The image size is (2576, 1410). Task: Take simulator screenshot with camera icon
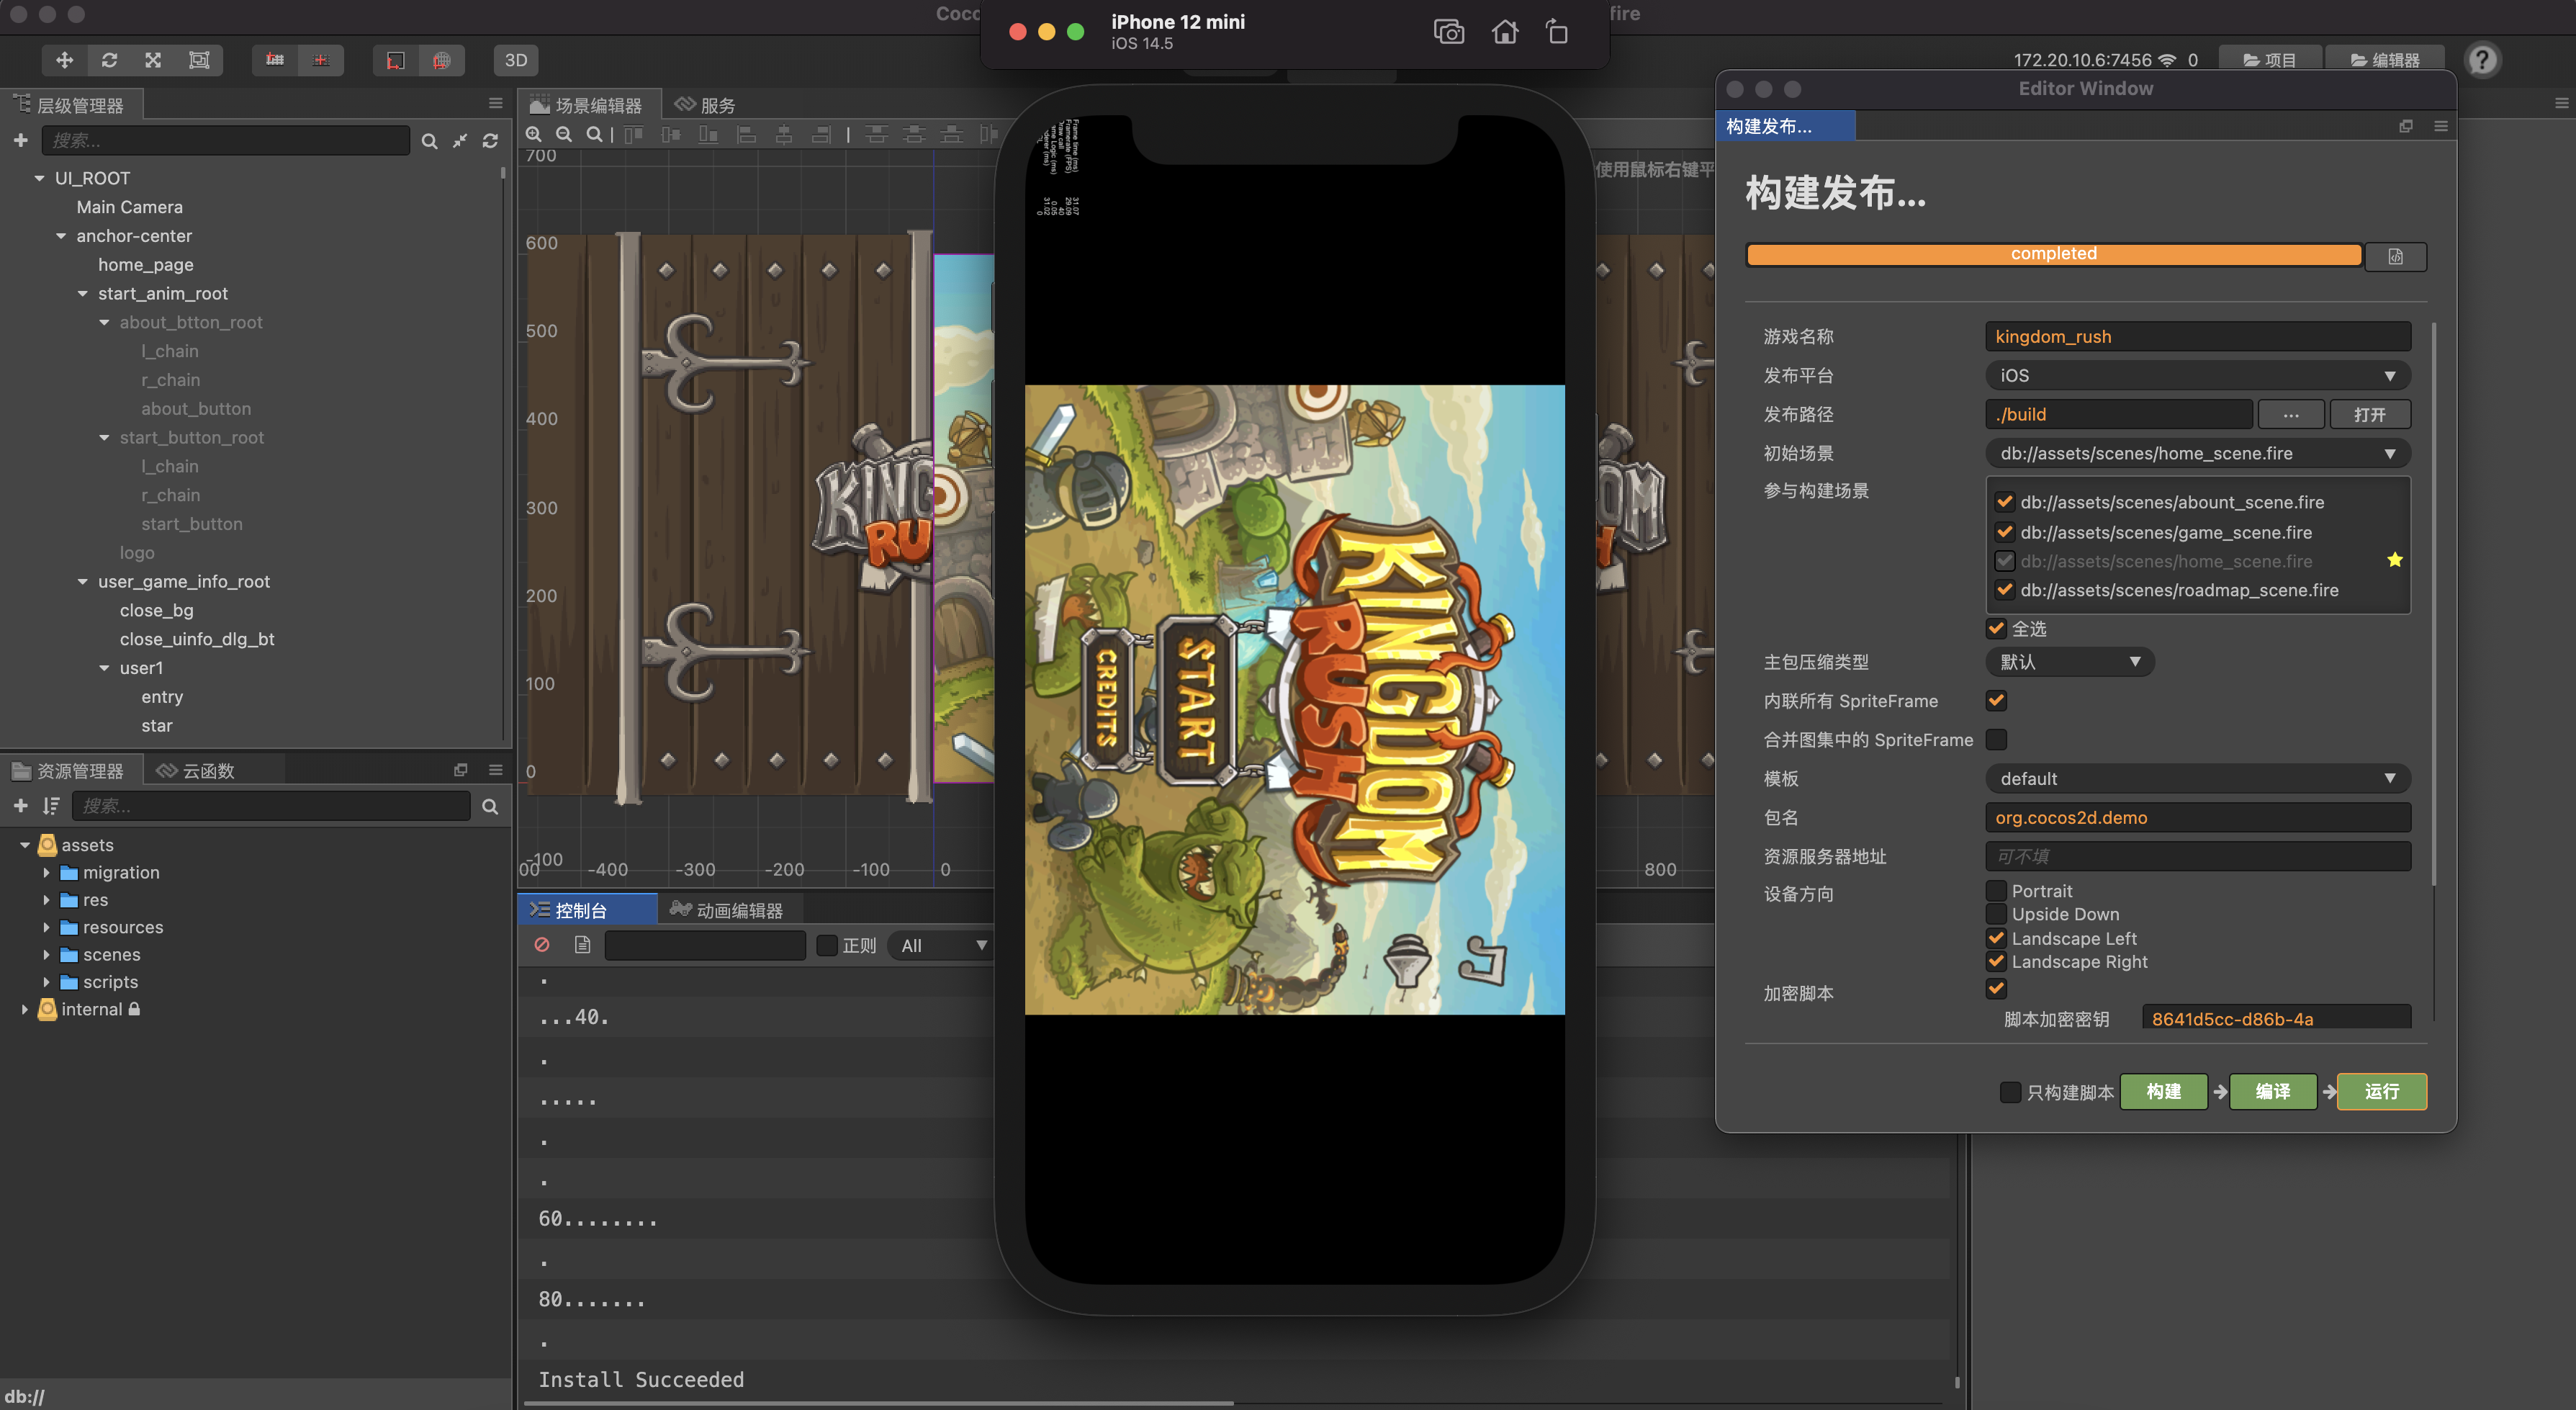point(1448,32)
